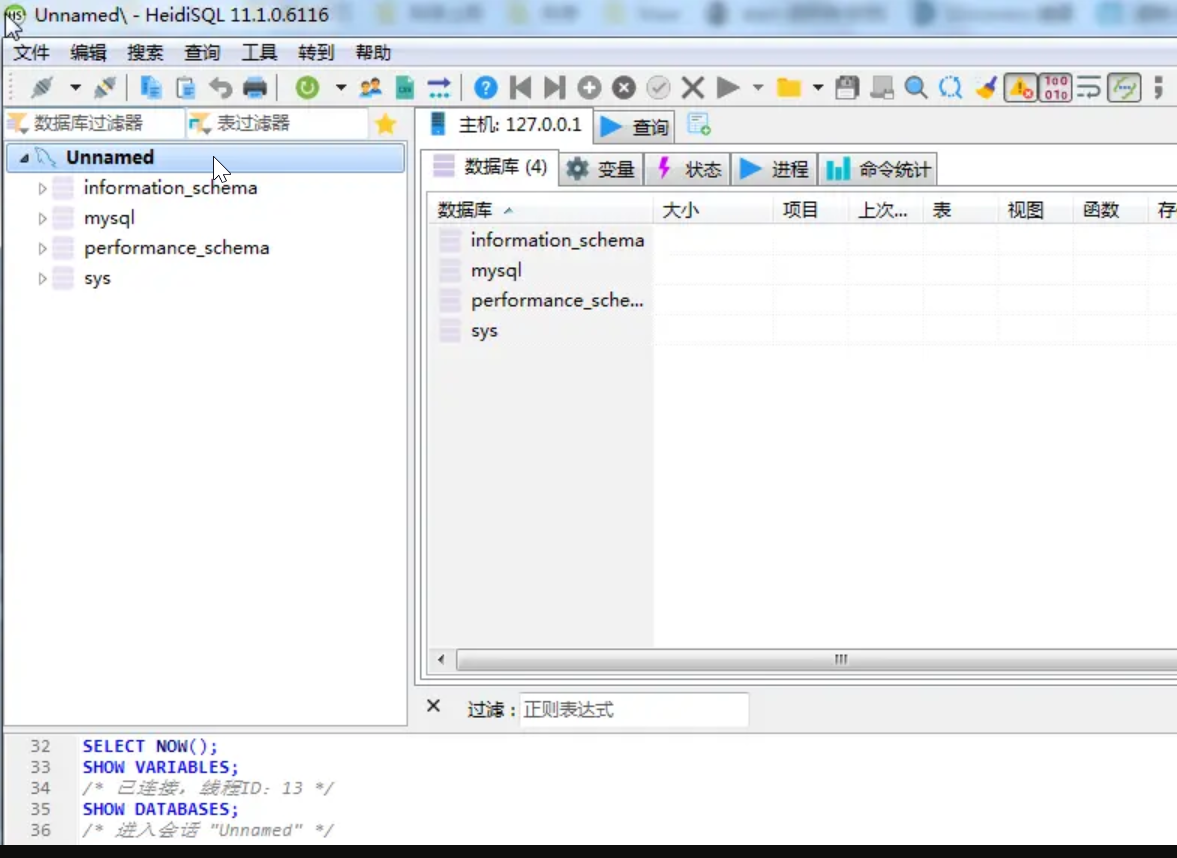Open the blue Help question mark icon
Viewport: 1177px width, 858px height.
pos(486,88)
